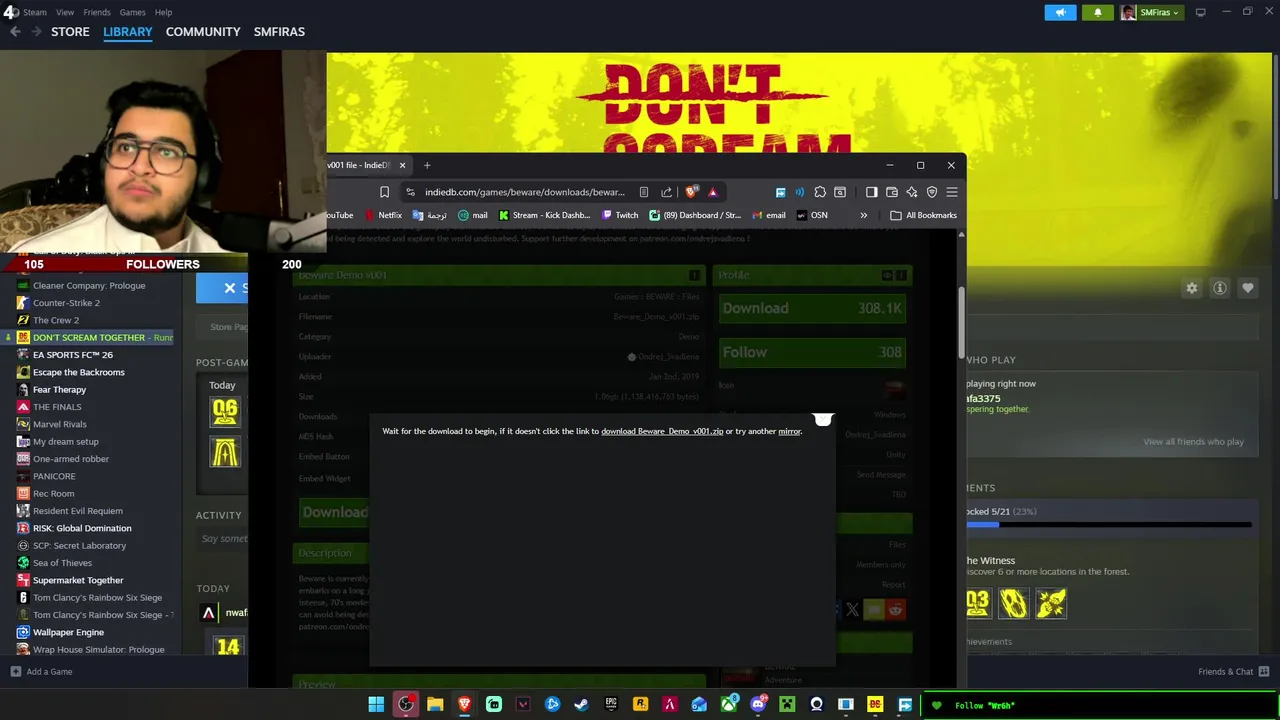Open OSN bookmark
The image size is (1280, 720).
pos(812,215)
